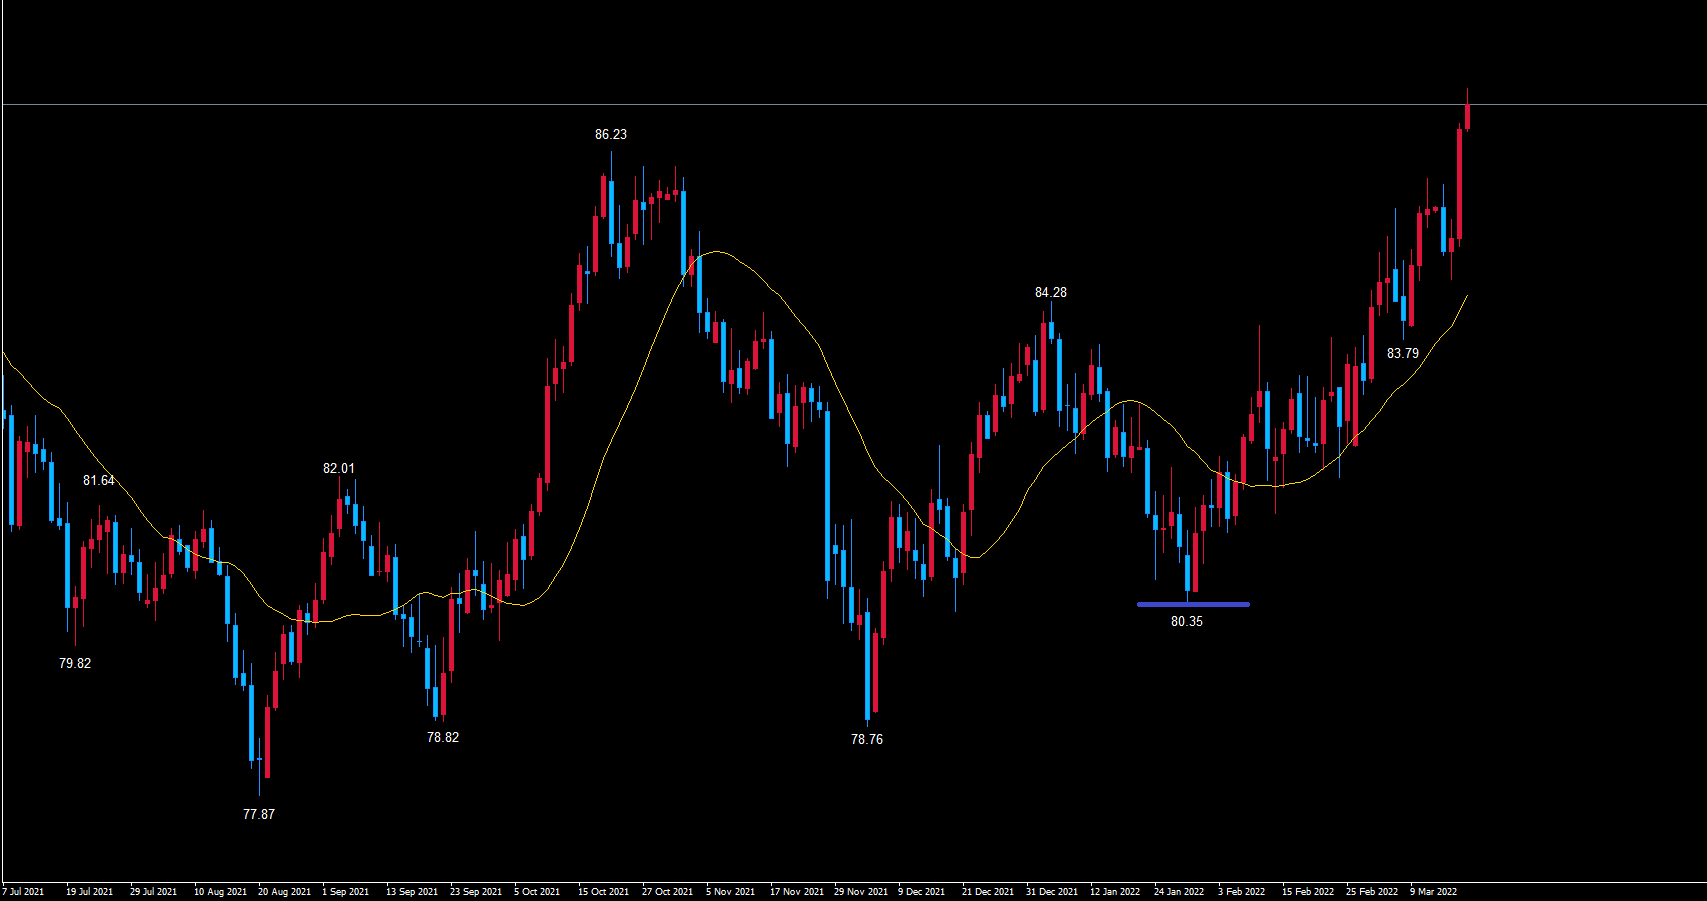Viewport: 1707px width, 901px height.
Task: Click the 86.23 peak price label
Action: tap(610, 134)
